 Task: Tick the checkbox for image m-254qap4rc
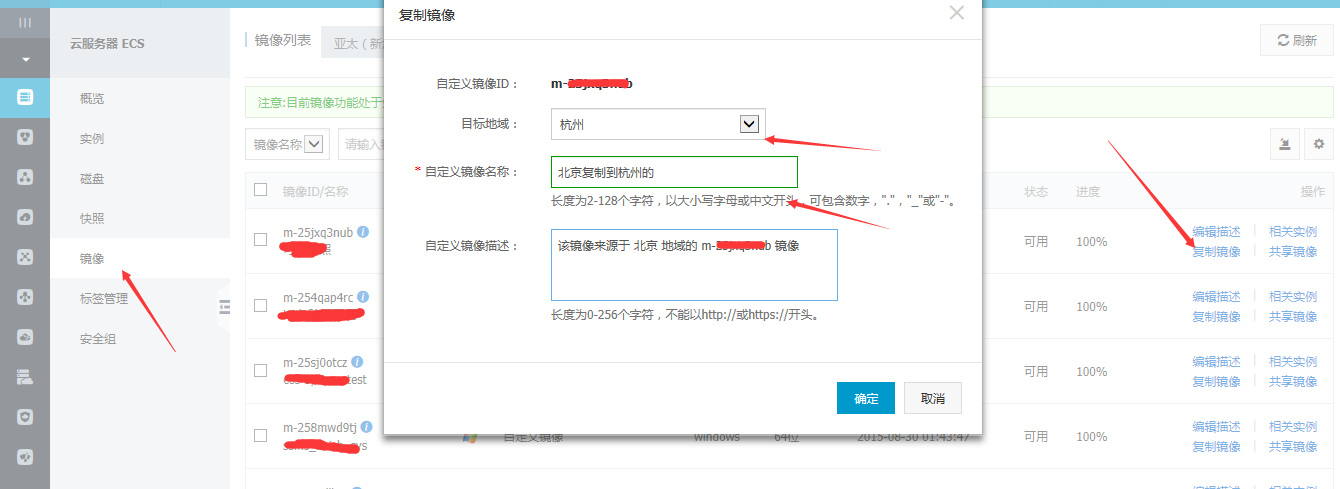pyautogui.click(x=261, y=306)
